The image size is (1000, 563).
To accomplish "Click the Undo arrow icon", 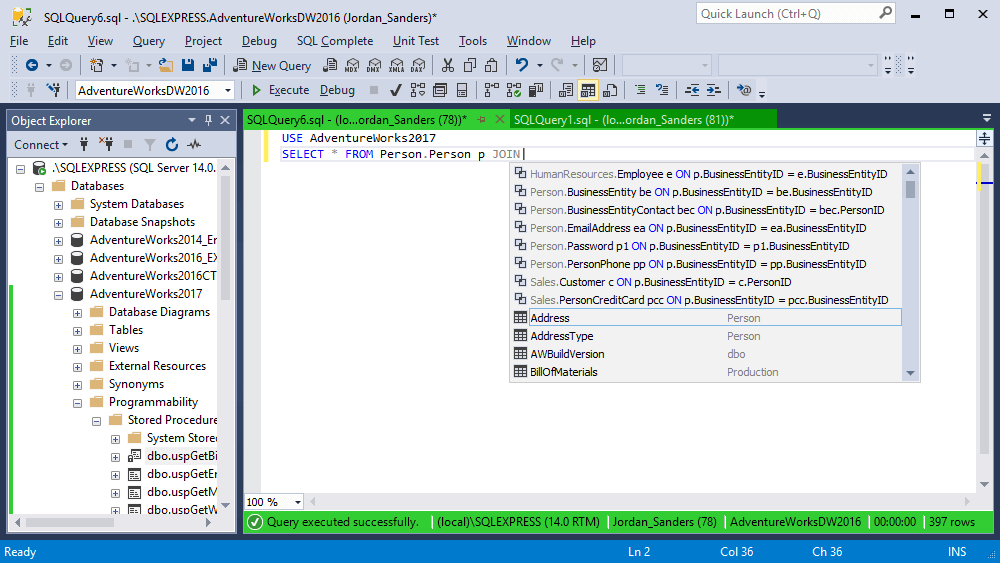I will click(521, 65).
